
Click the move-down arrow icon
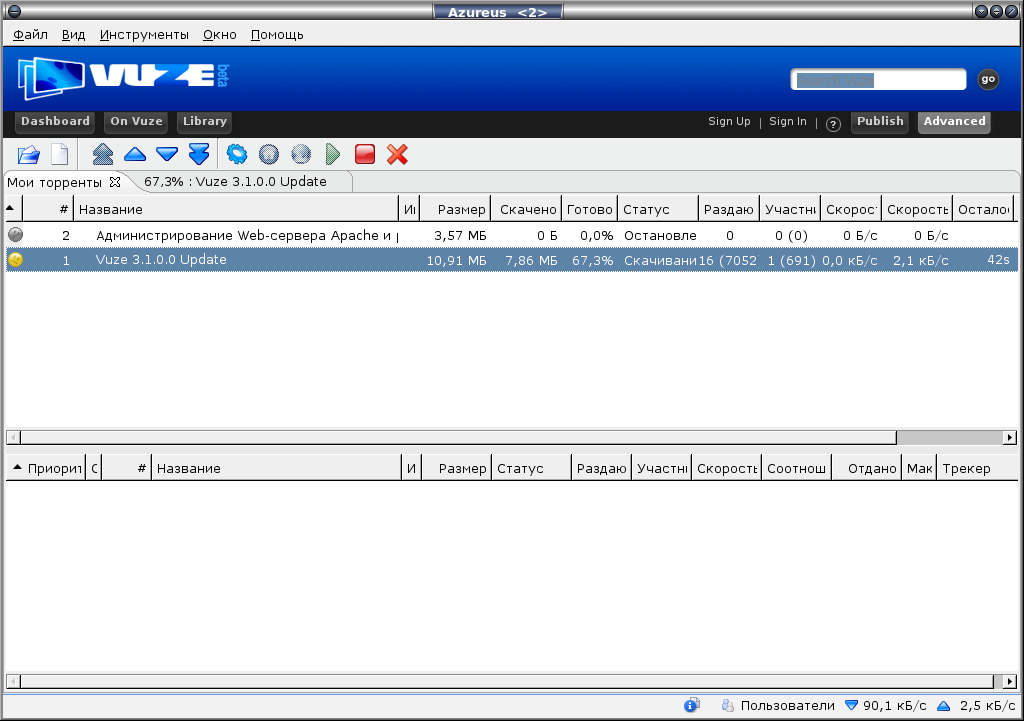pyautogui.click(x=166, y=154)
